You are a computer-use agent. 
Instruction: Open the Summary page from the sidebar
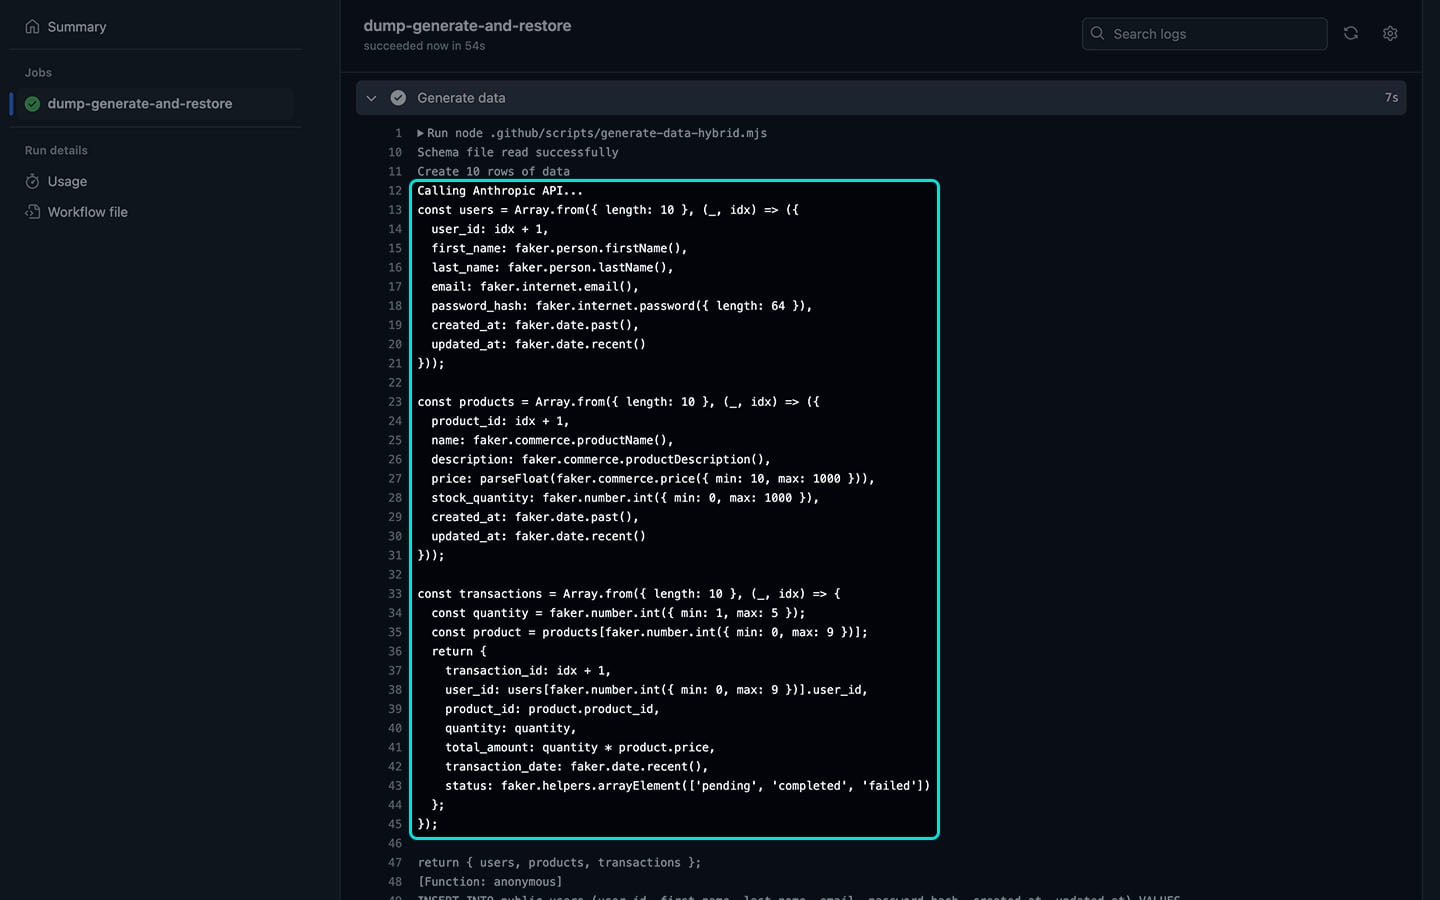pos(77,26)
